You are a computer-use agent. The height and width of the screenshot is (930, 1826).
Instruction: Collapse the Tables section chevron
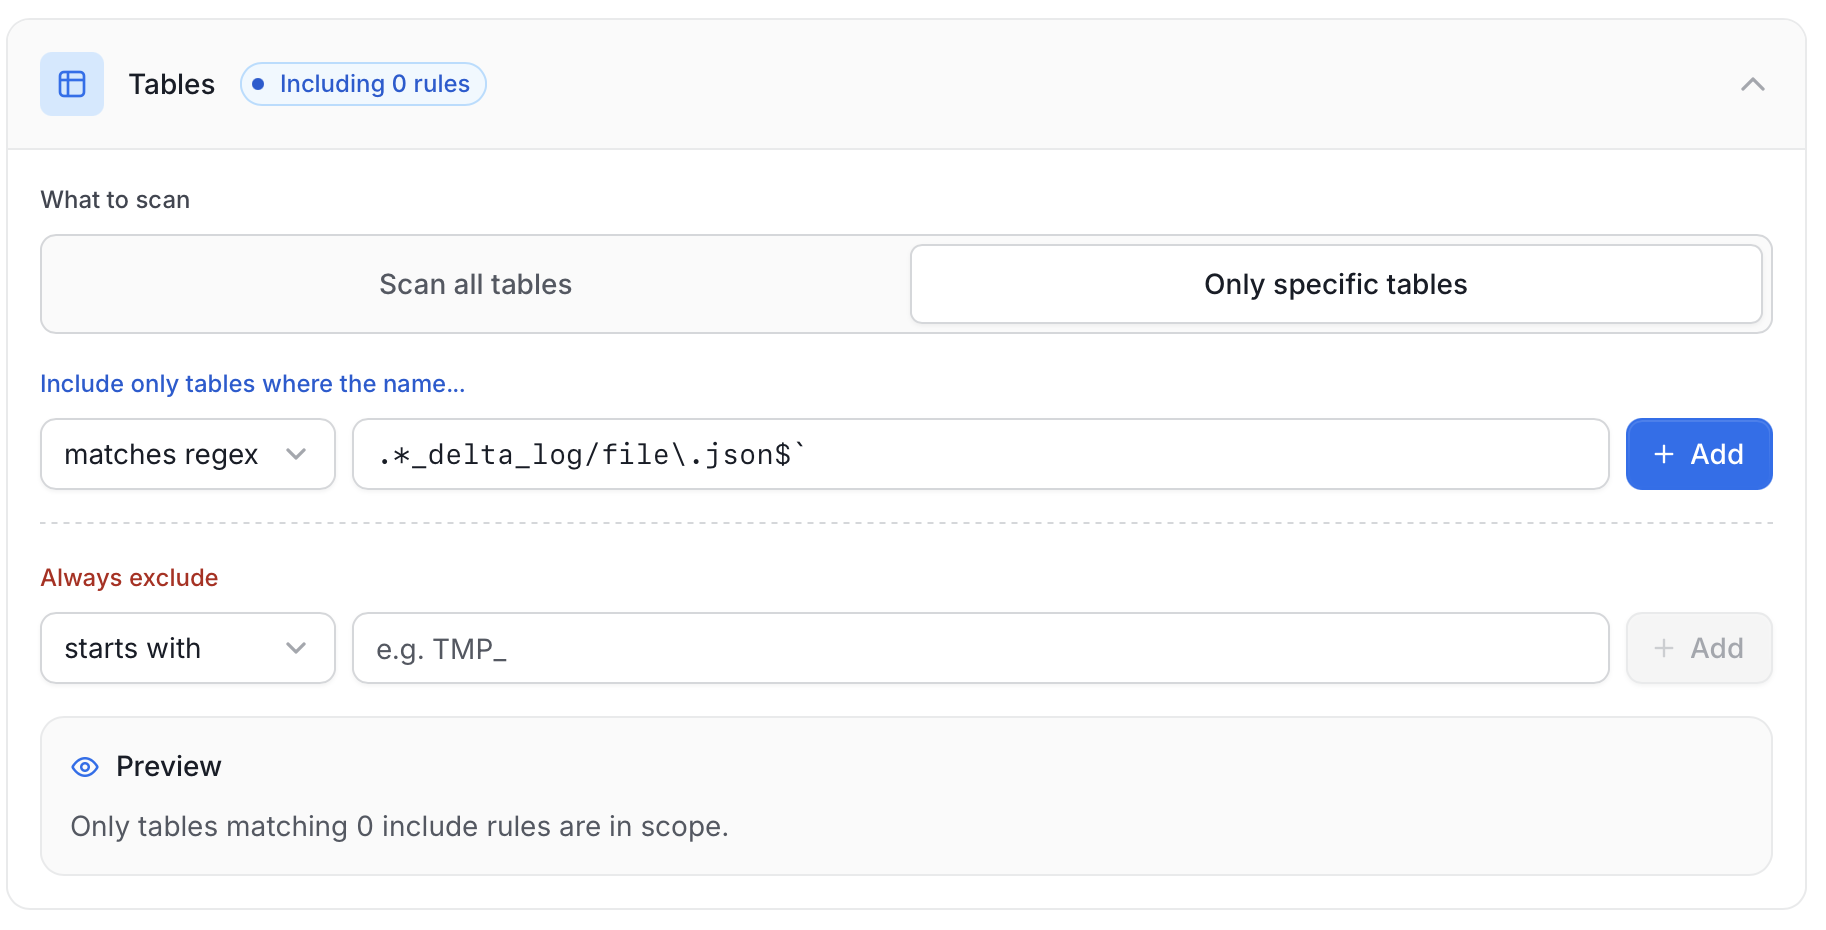(1752, 84)
